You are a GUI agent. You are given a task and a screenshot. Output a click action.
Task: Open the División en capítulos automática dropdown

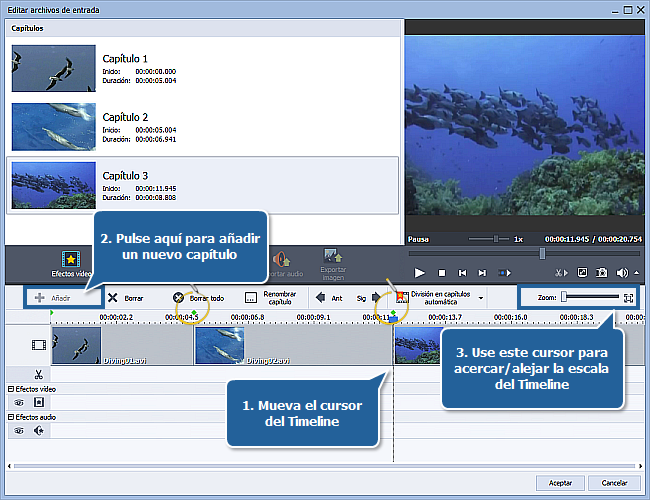coord(481,298)
